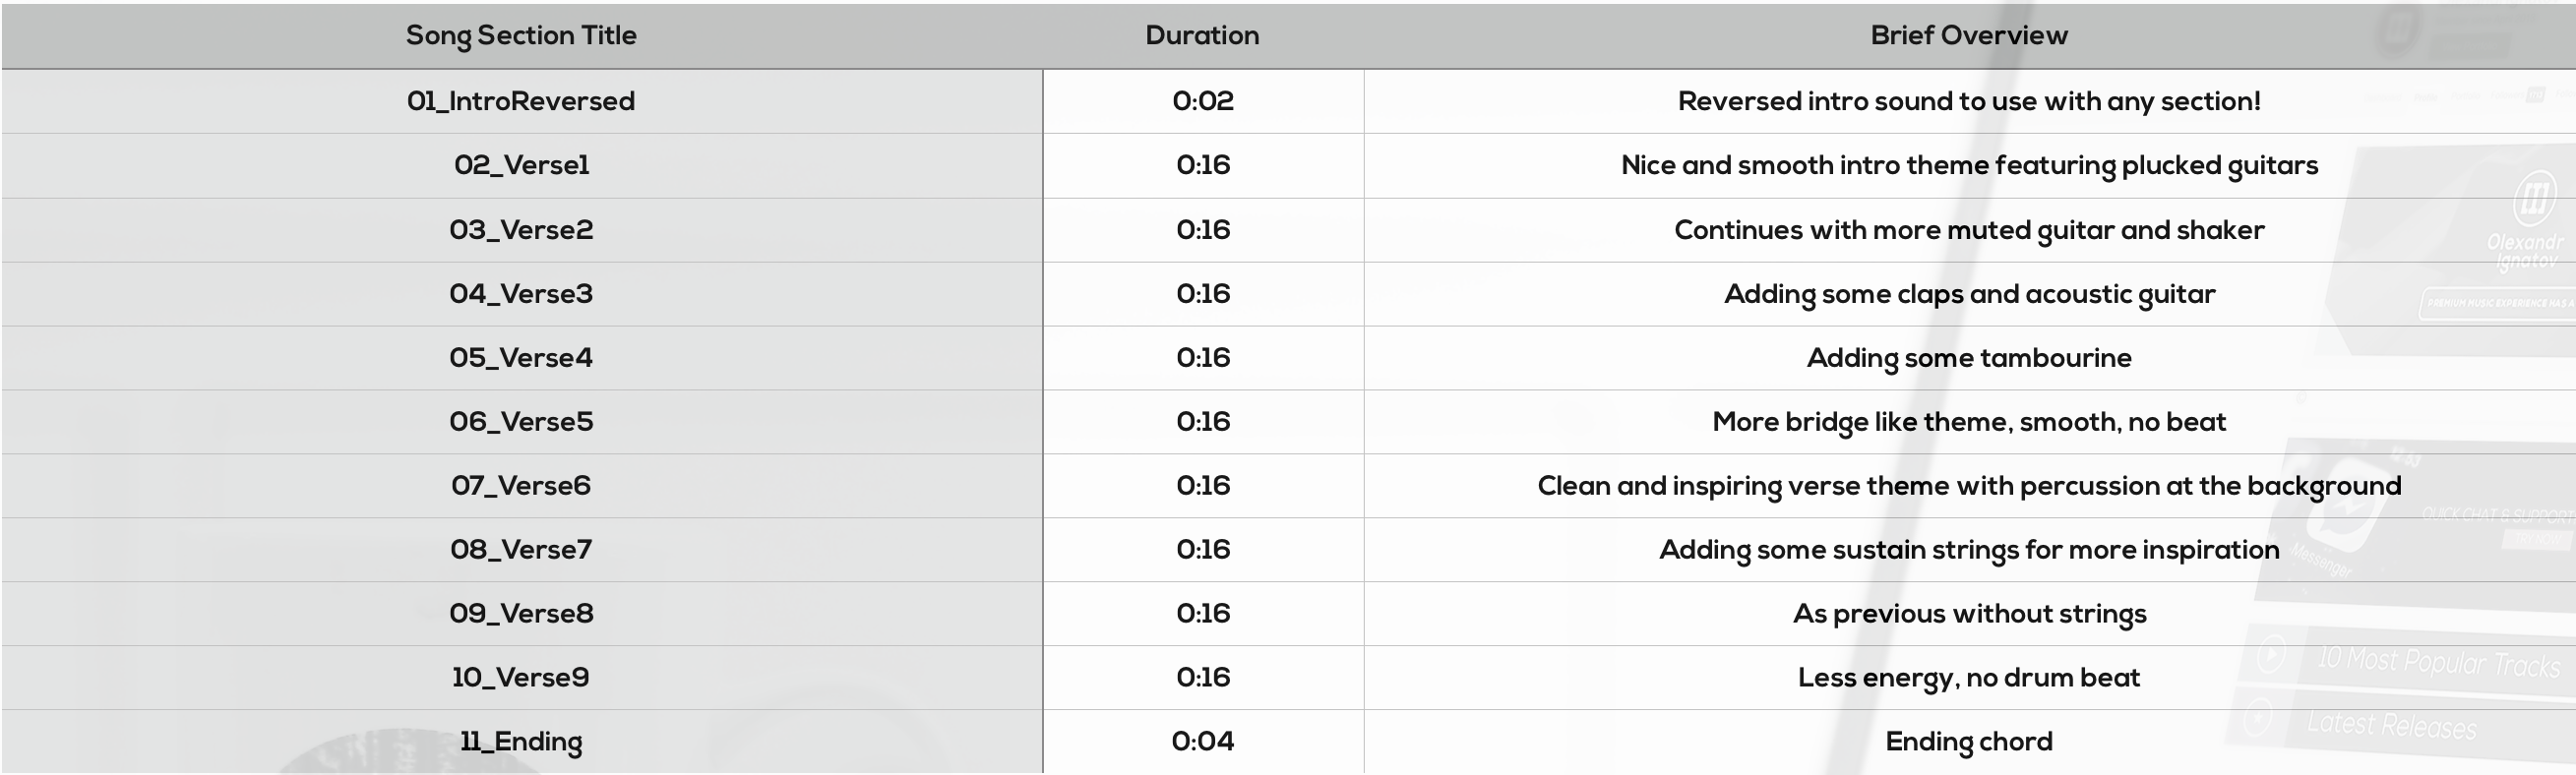Click the Brief Overview column header

[1969, 35]
